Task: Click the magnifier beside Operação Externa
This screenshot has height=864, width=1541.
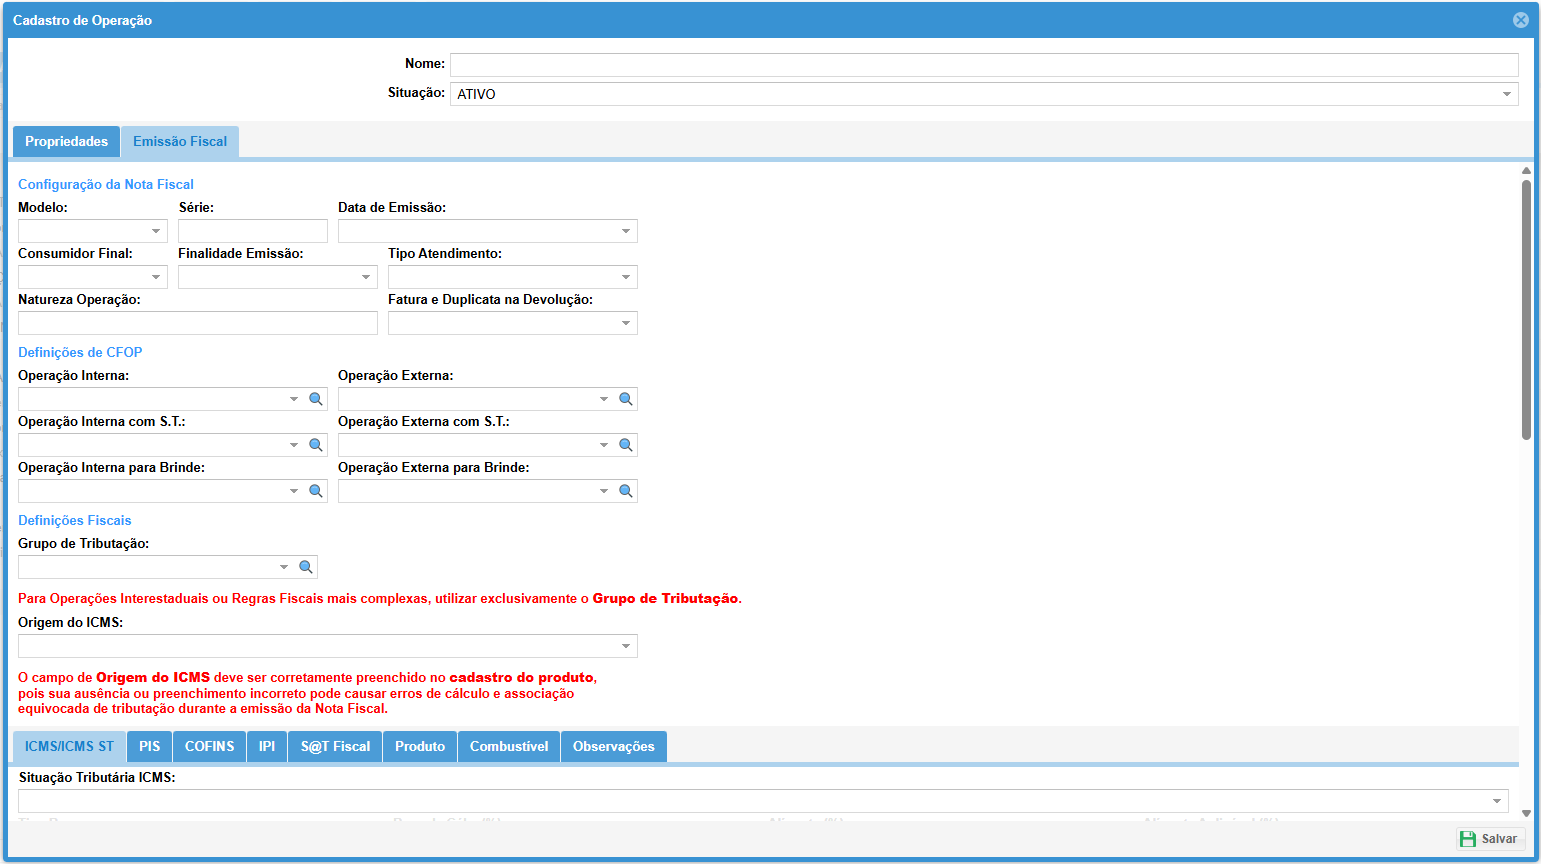Action: click(x=626, y=399)
